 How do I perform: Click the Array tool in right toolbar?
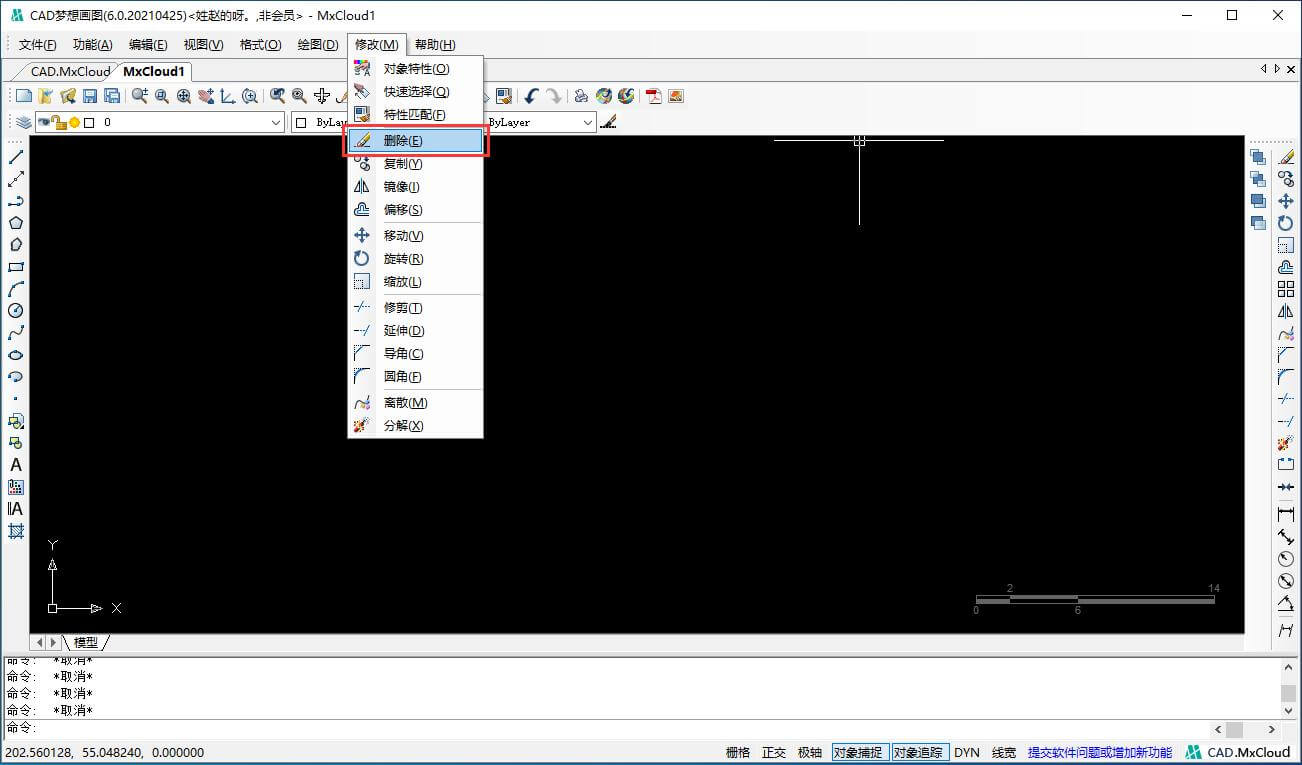coord(1286,289)
